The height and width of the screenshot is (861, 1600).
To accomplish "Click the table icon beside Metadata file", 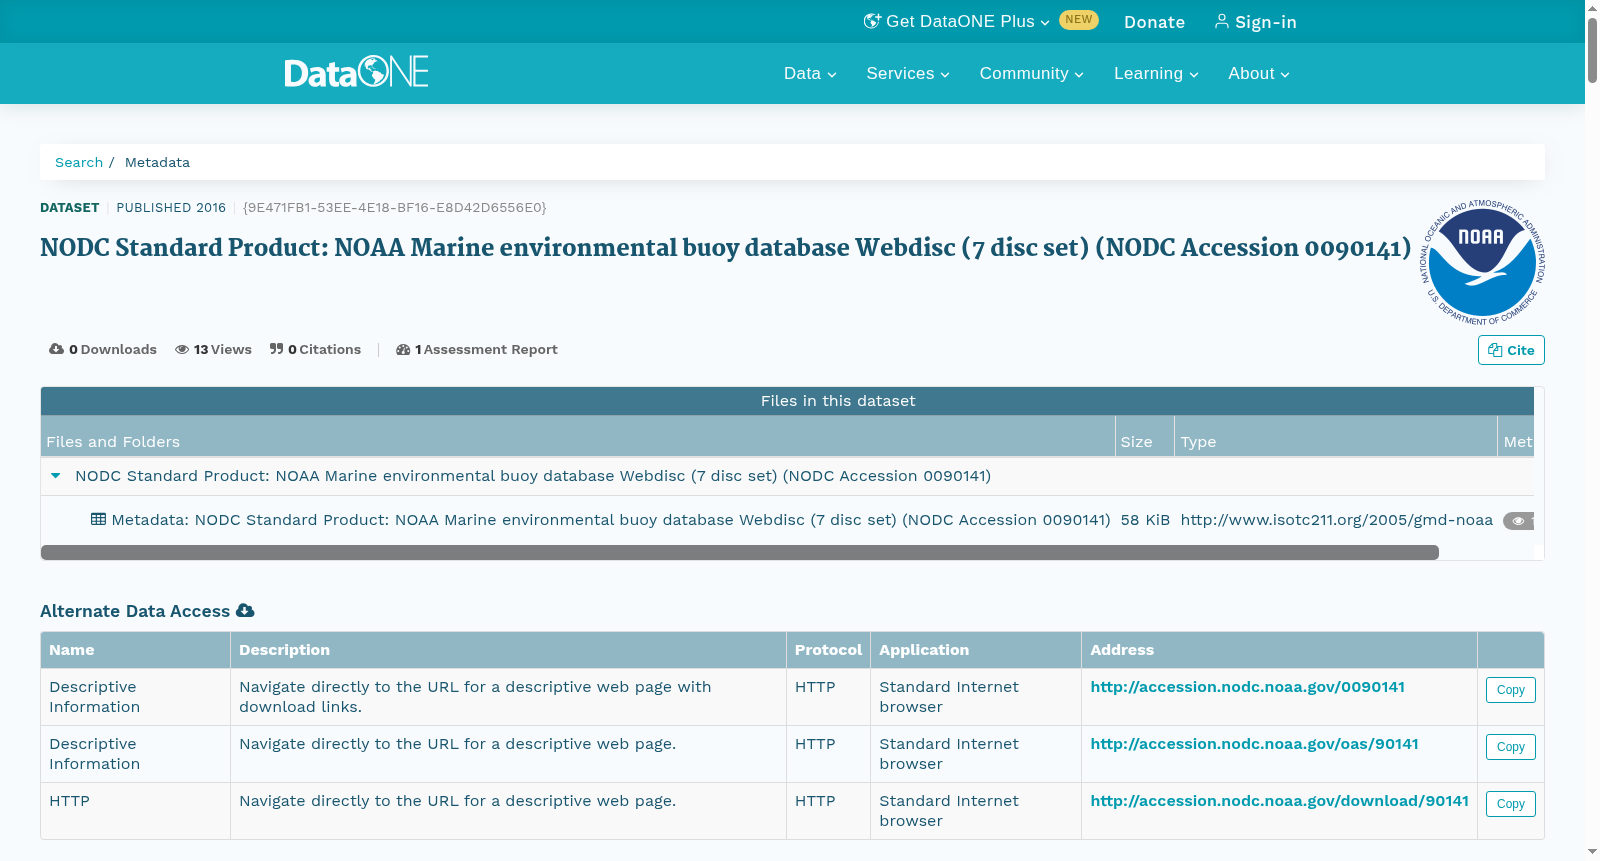I will pos(98,519).
